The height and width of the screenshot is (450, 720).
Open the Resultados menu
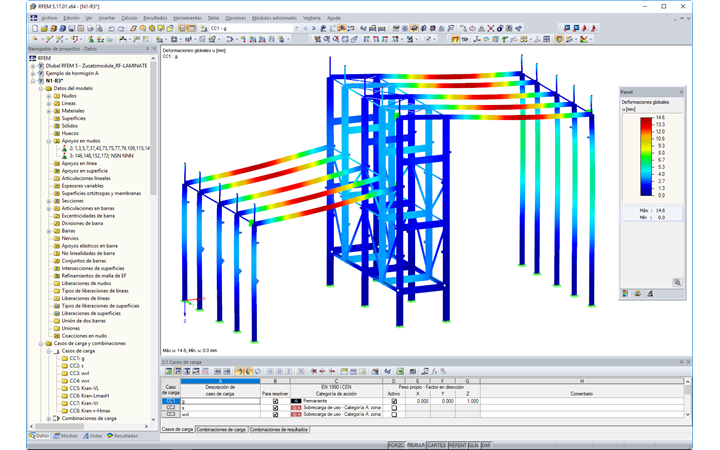155,18
